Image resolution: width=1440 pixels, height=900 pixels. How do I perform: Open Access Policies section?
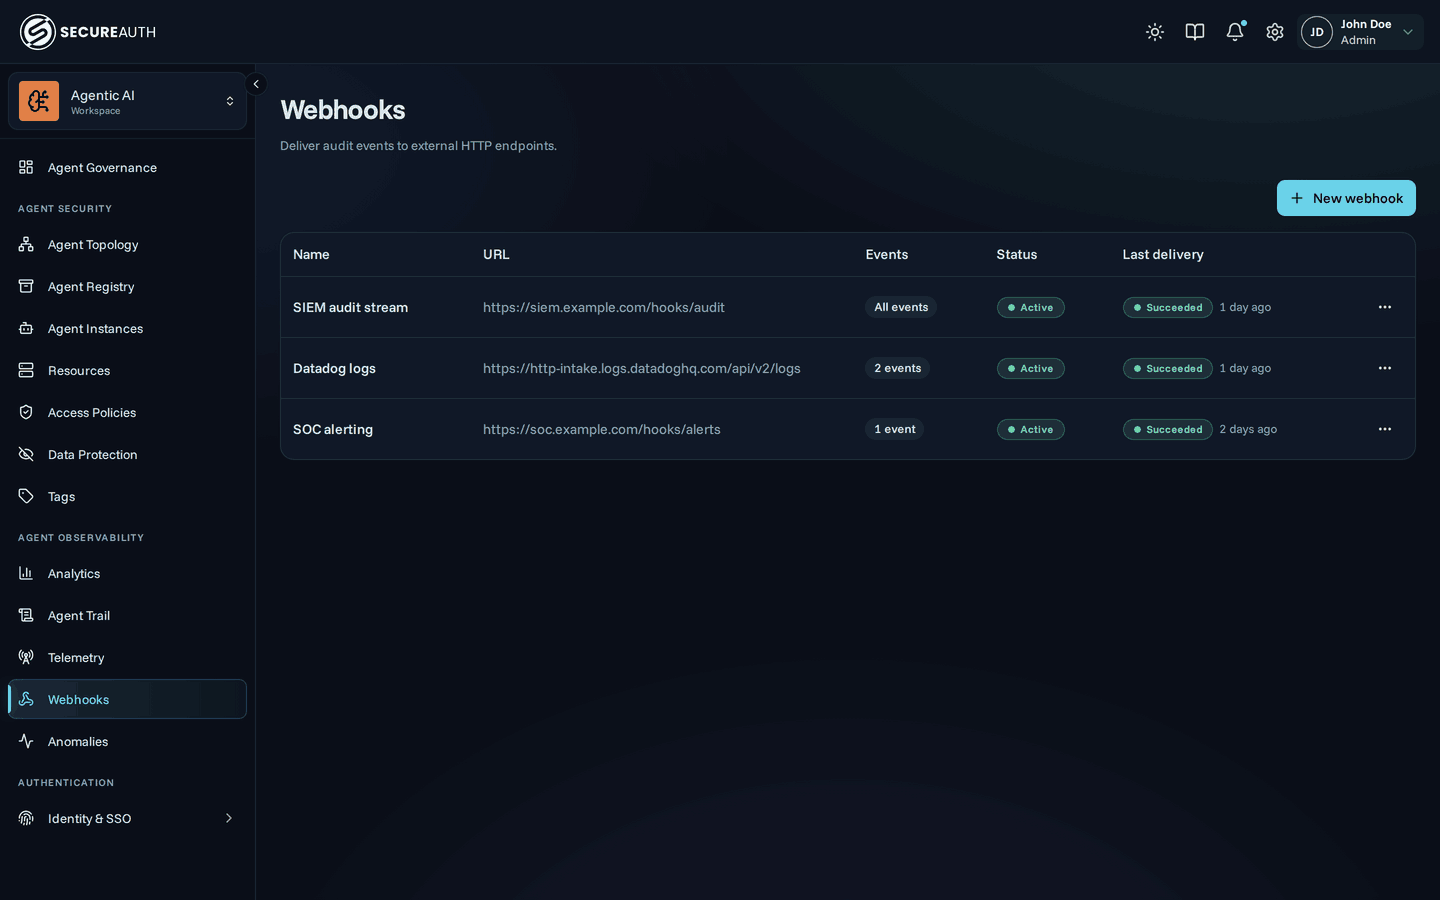(x=127, y=412)
